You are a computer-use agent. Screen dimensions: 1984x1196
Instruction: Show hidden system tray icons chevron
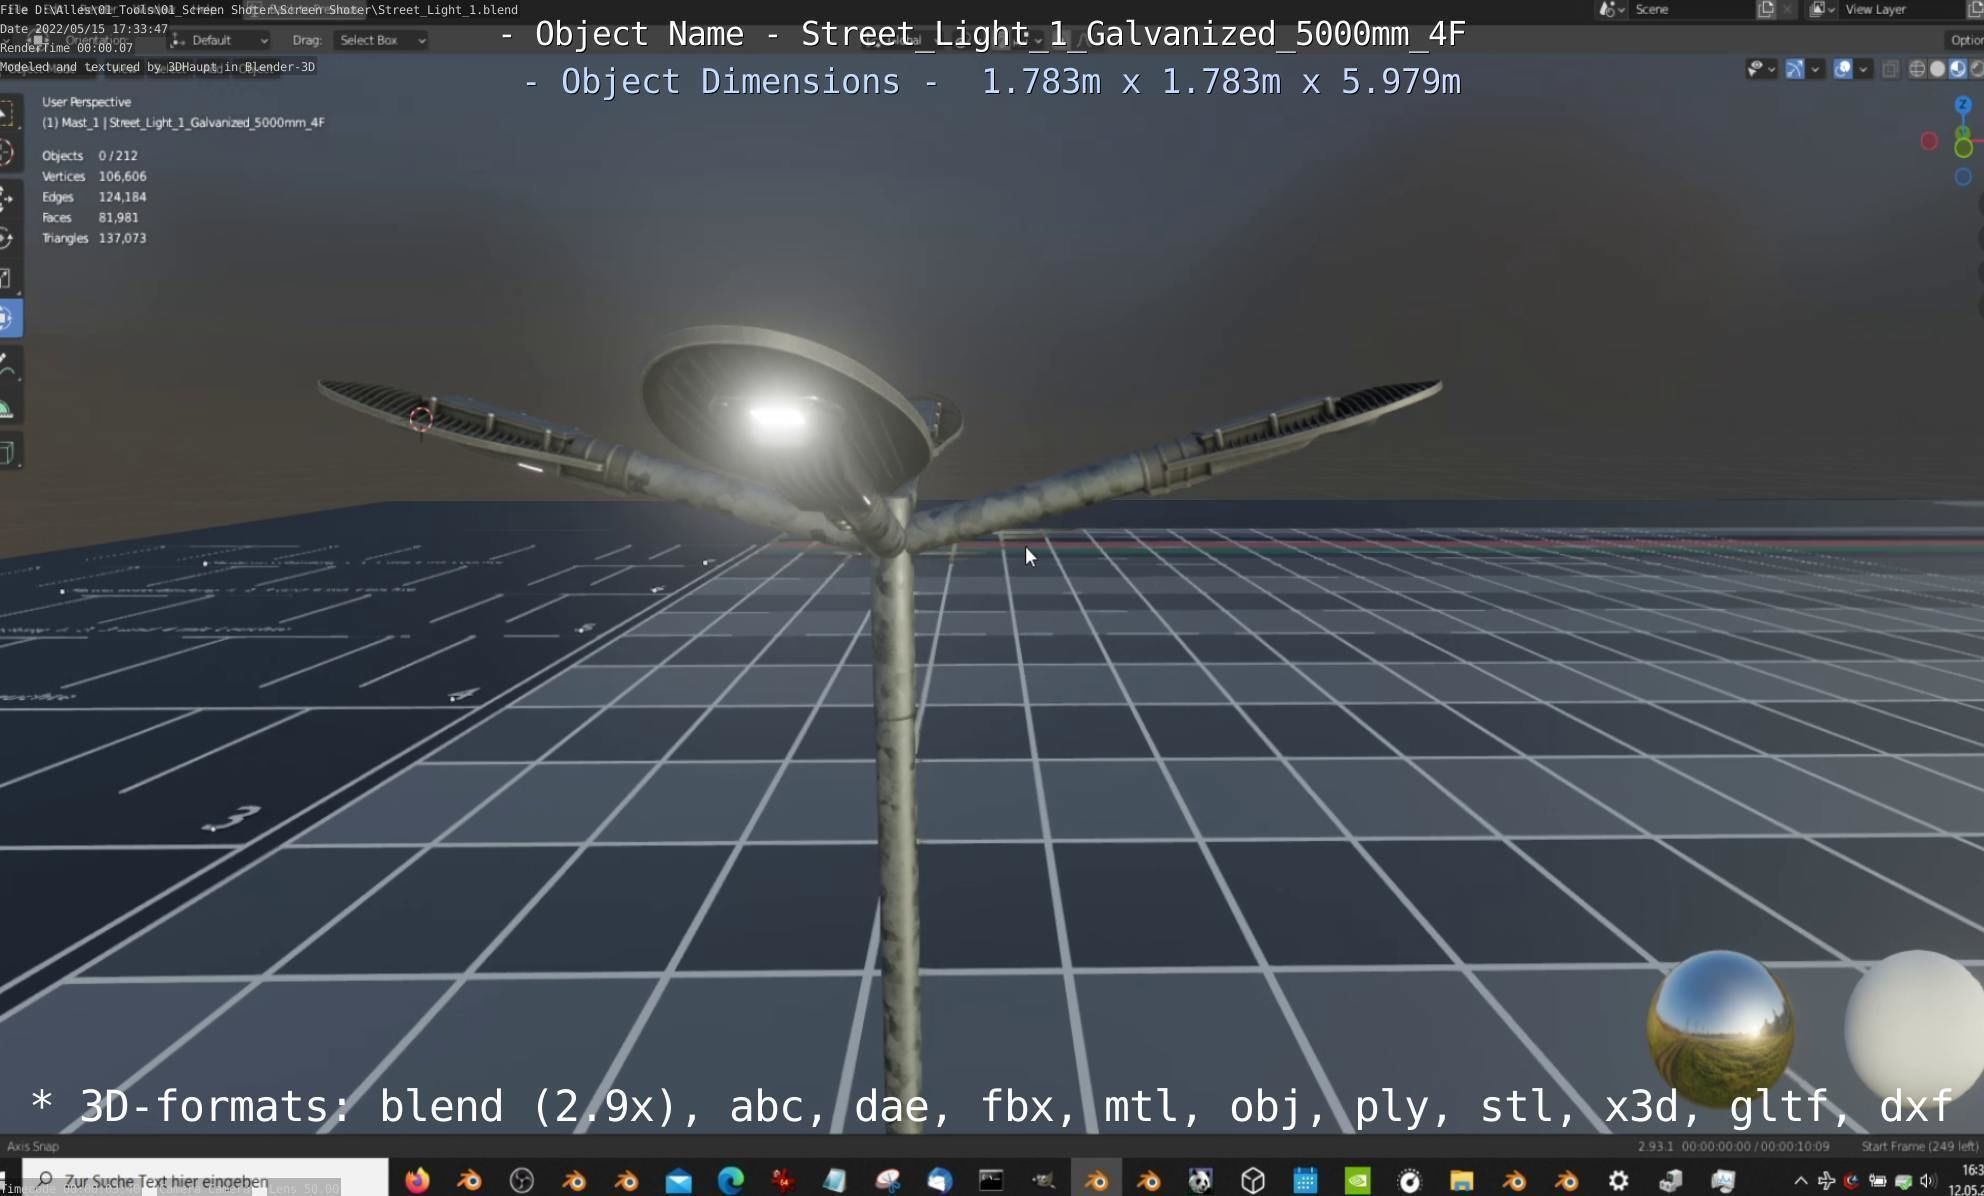[x=1800, y=1181]
